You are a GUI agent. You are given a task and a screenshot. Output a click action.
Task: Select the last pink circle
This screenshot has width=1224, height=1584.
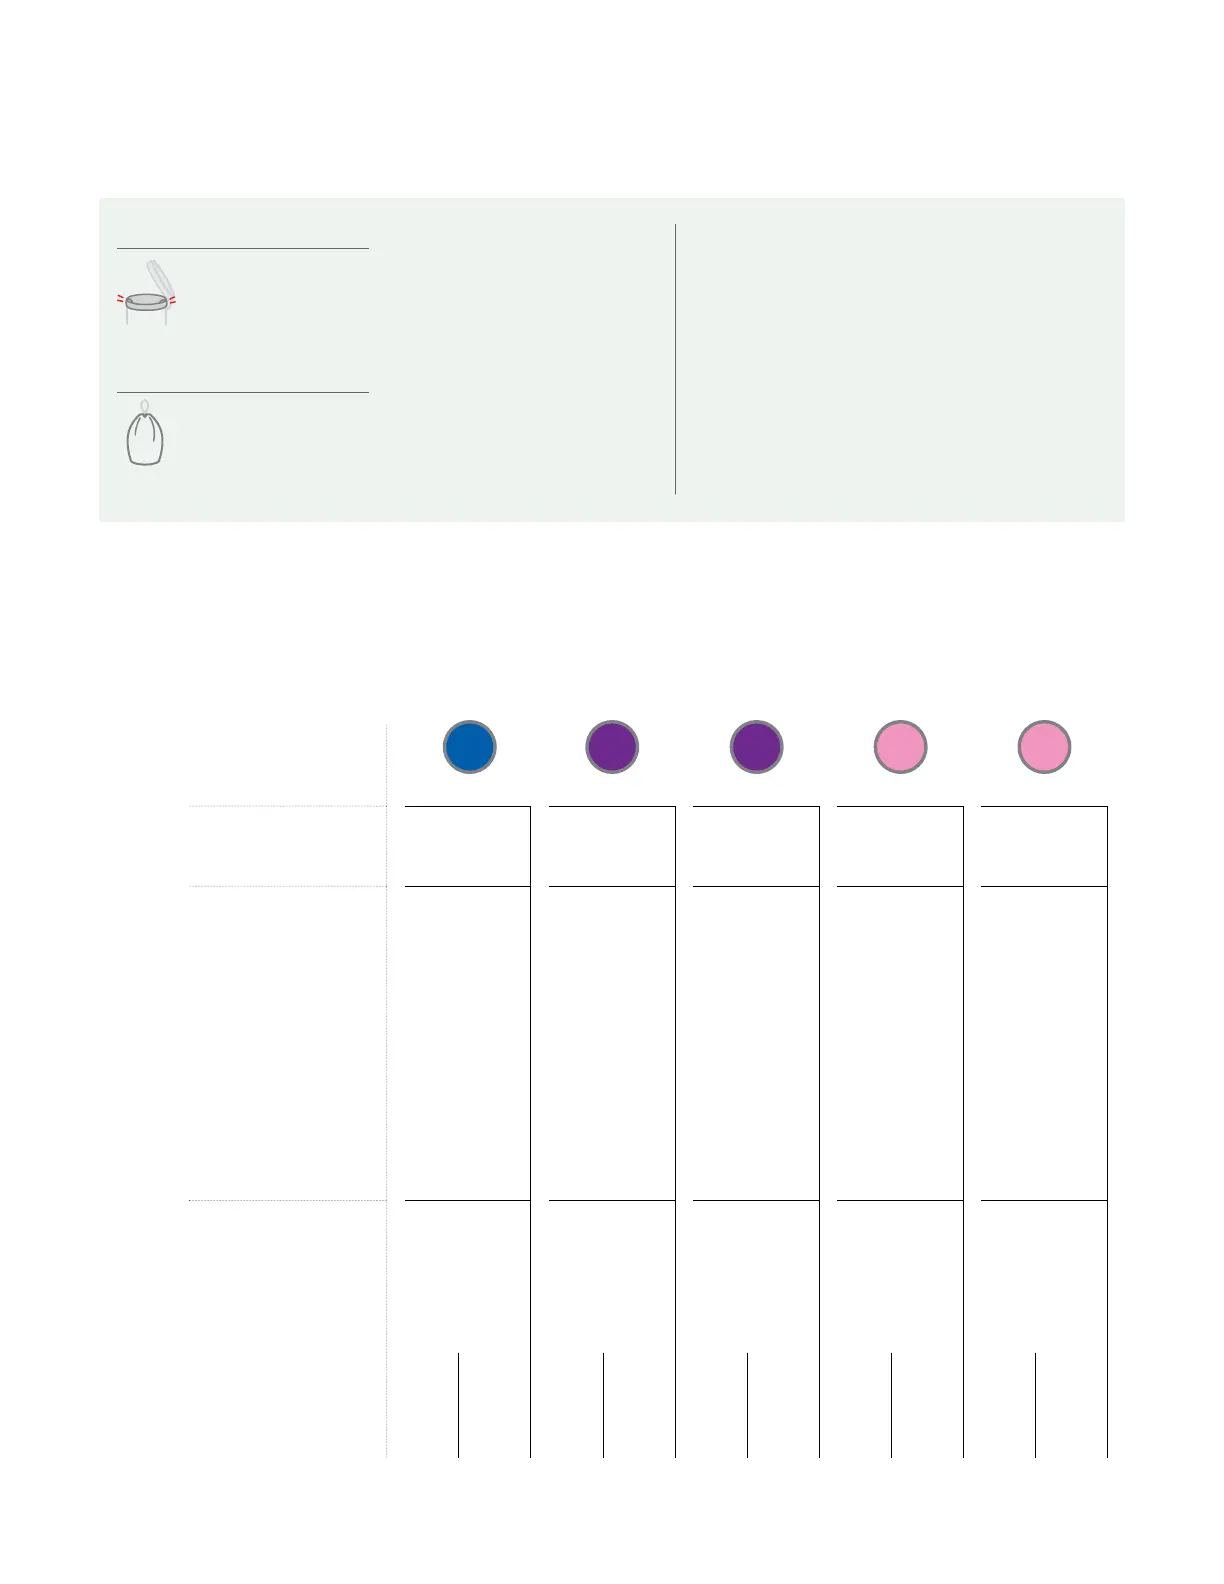point(1044,747)
